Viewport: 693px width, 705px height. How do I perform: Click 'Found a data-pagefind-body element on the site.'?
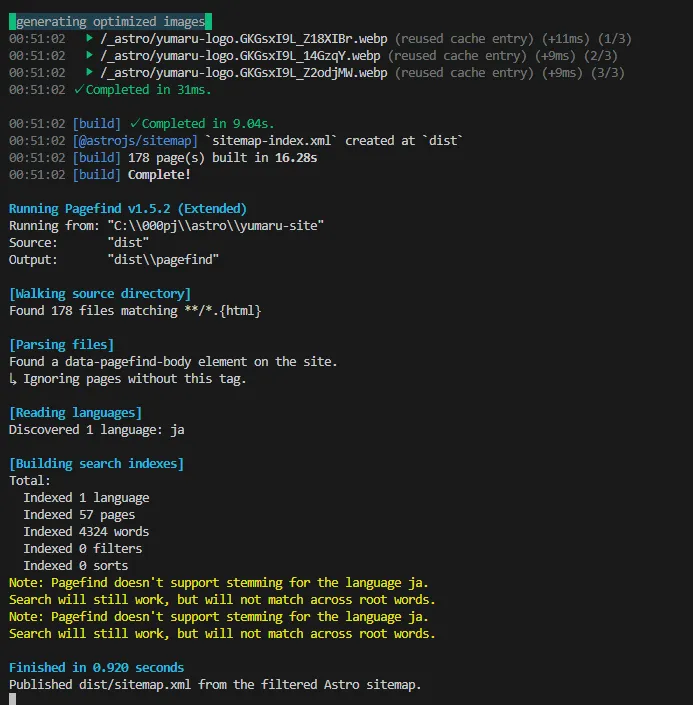tap(173, 362)
